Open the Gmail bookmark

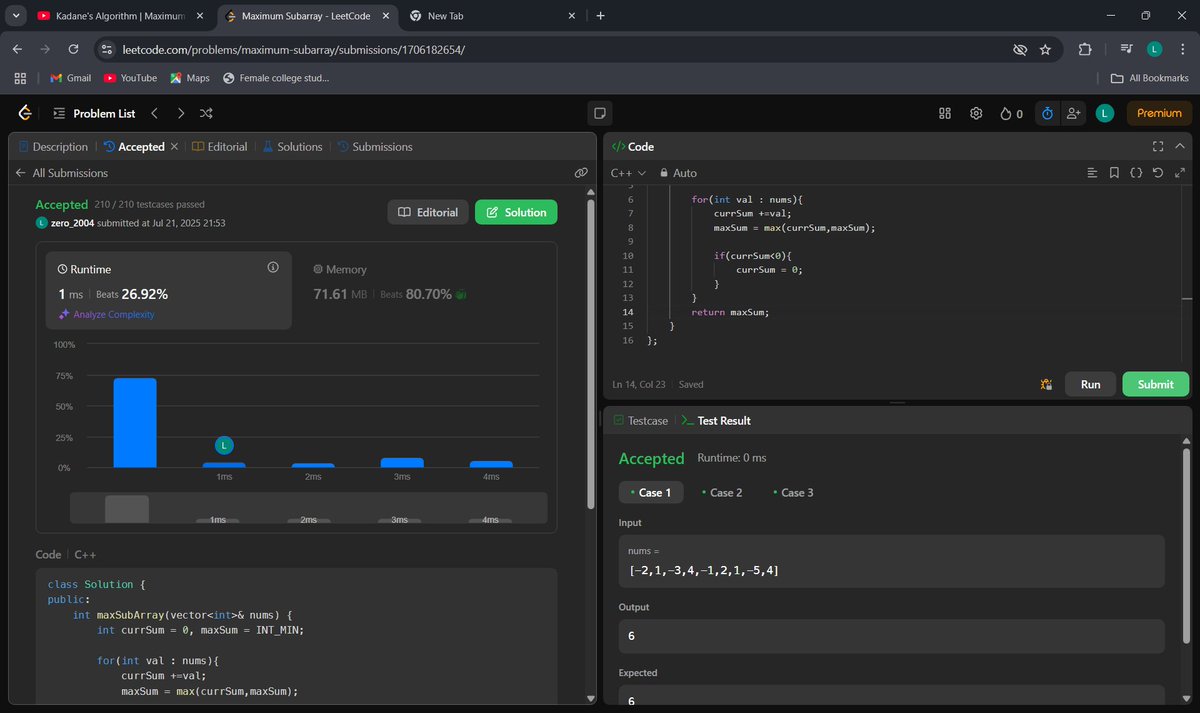(x=70, y=78)
